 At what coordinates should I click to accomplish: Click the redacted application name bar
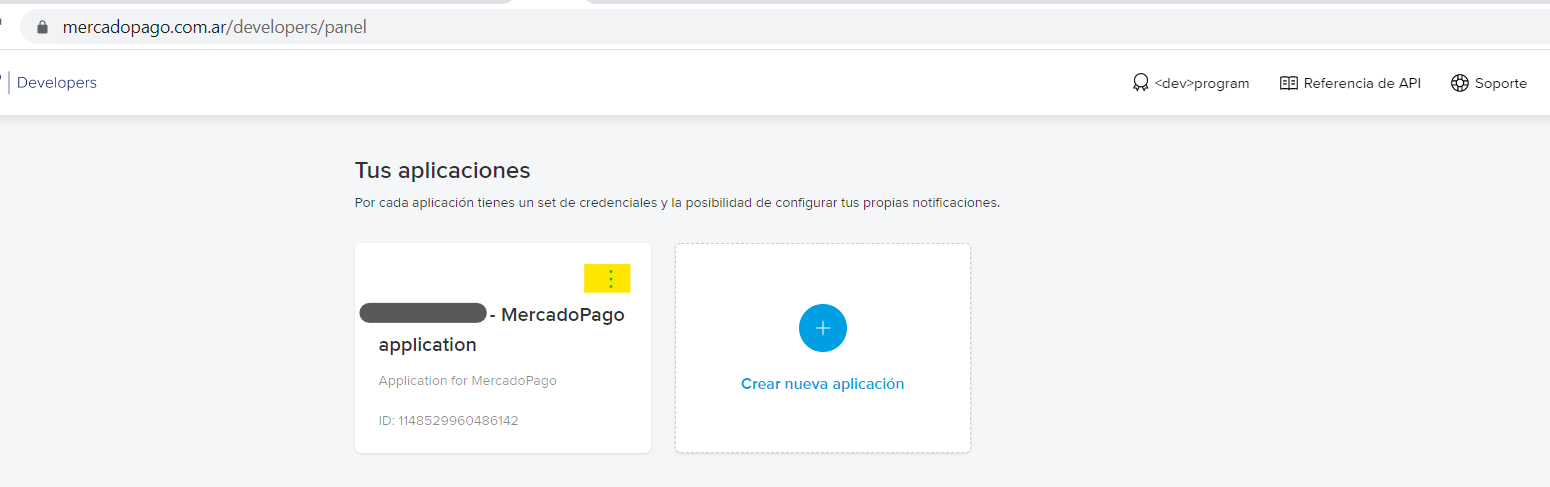coord(422,313)
